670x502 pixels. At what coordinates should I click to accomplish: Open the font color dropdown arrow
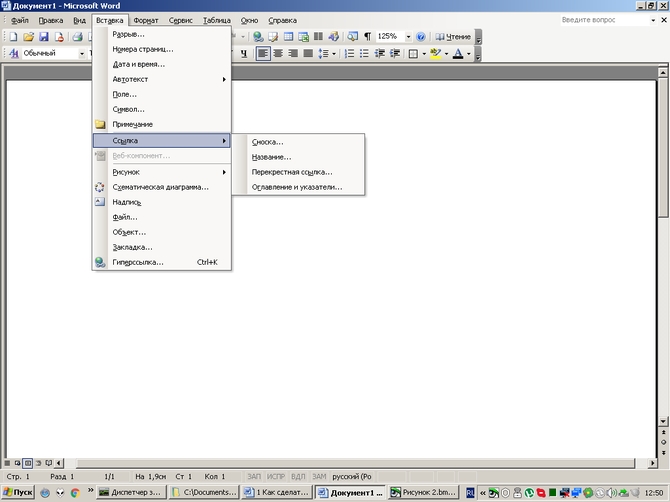point(468,53)
